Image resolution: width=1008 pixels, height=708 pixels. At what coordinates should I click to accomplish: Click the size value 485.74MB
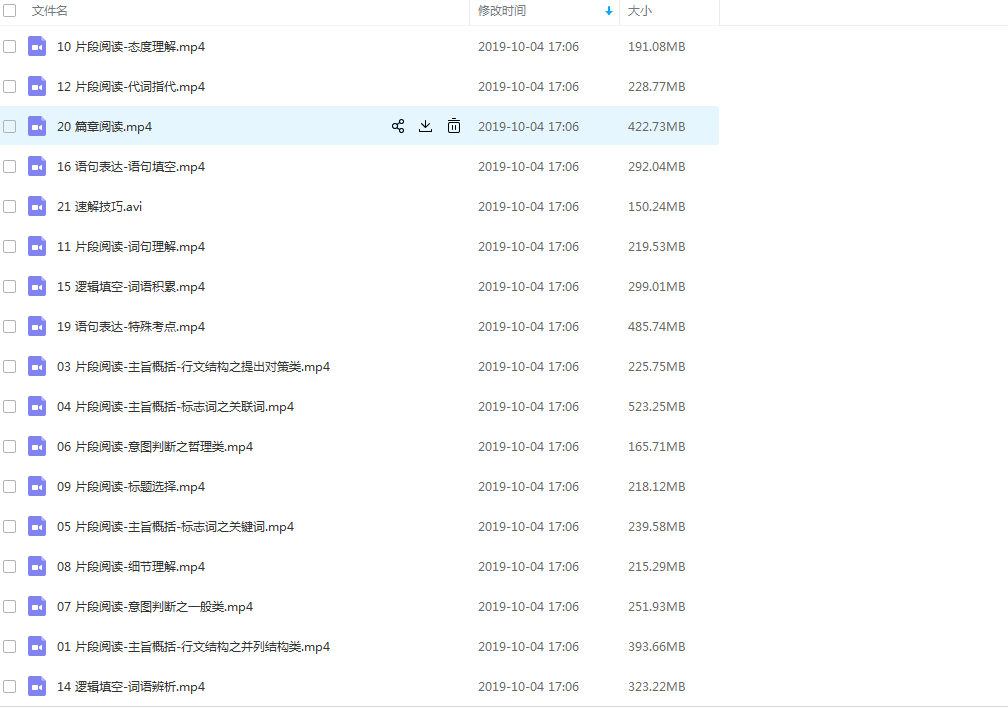coord(656,326)
